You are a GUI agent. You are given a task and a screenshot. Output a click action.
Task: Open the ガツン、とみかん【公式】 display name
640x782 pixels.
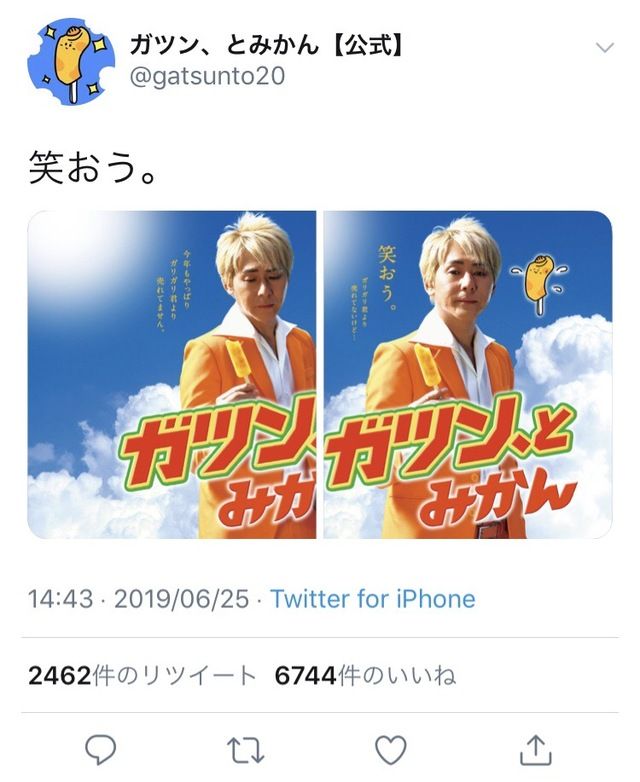pos(265,46)
